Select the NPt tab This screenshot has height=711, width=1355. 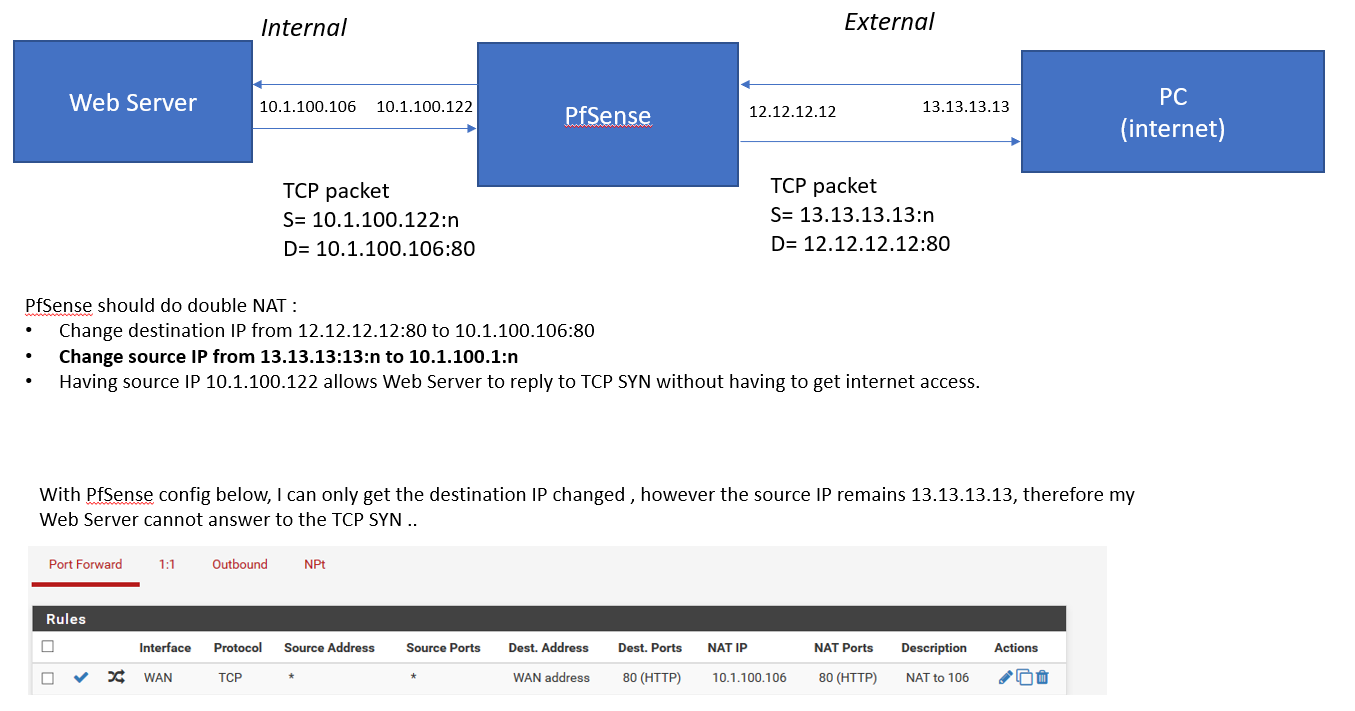pos(314,565)
